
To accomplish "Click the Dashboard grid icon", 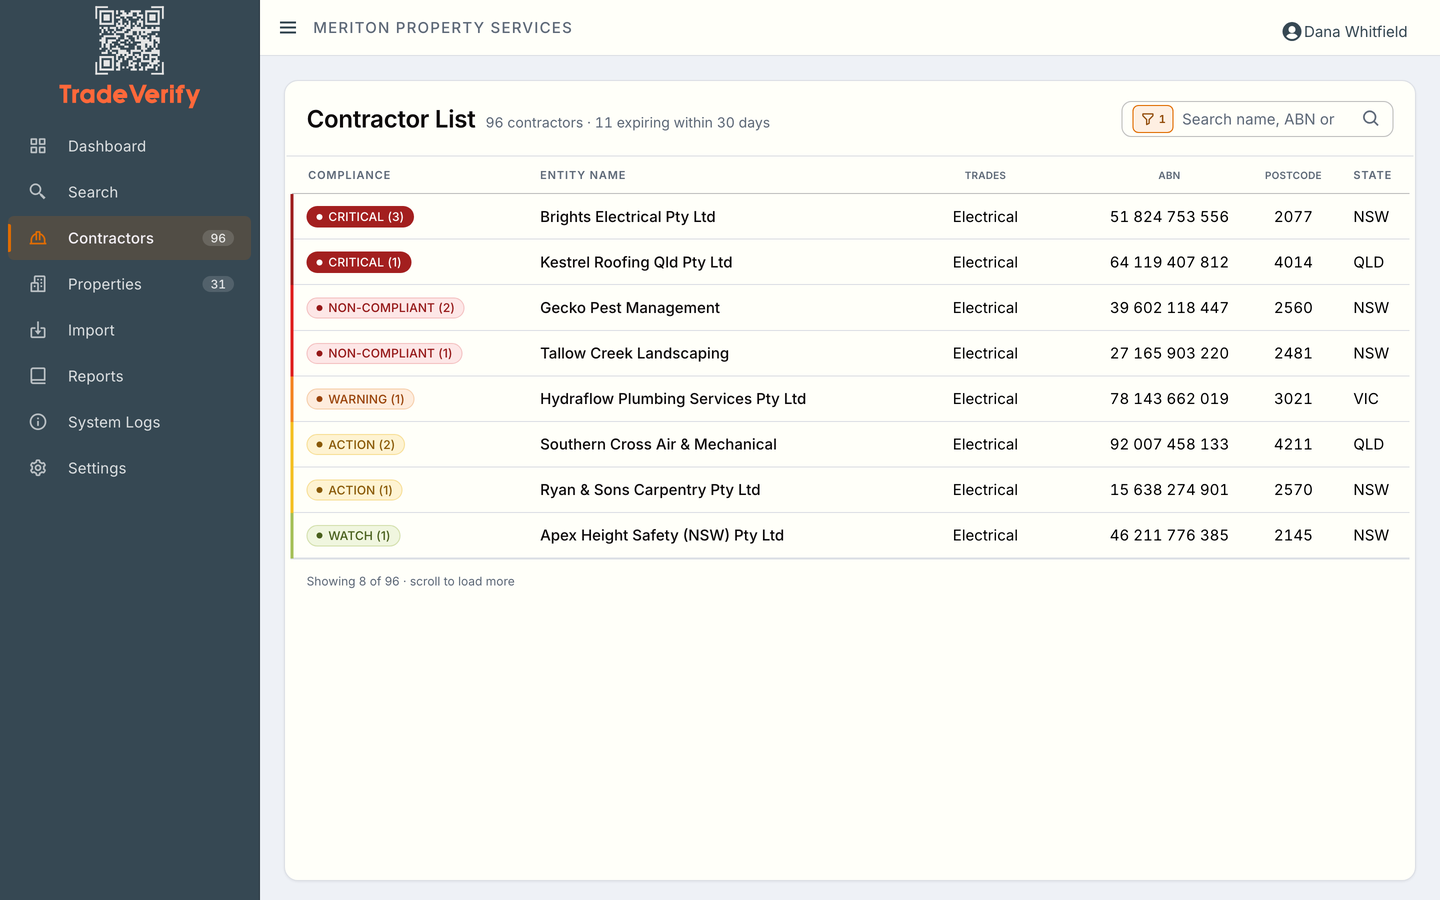I will tap(38, 146).
